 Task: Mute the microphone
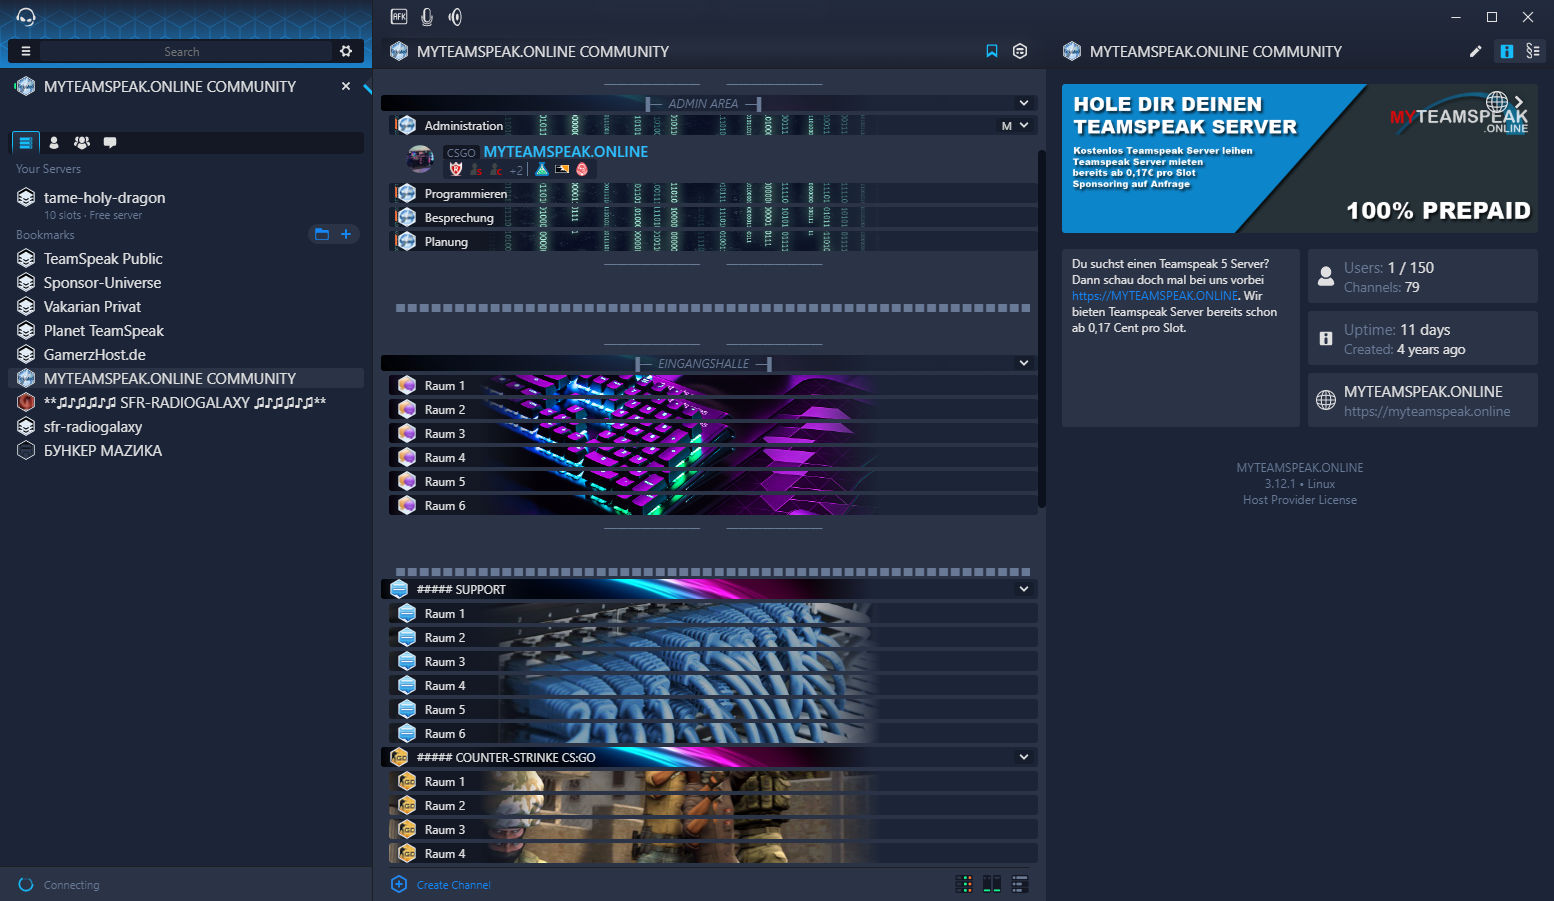pyautogui.click(x=427, y=17)
